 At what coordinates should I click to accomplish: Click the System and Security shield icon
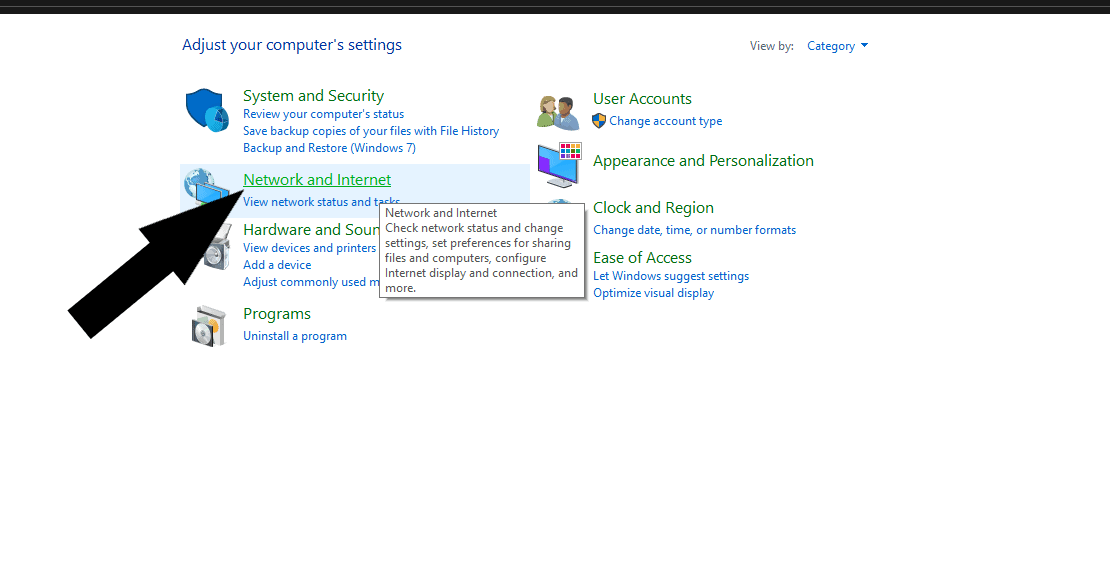tap(207, 110)
